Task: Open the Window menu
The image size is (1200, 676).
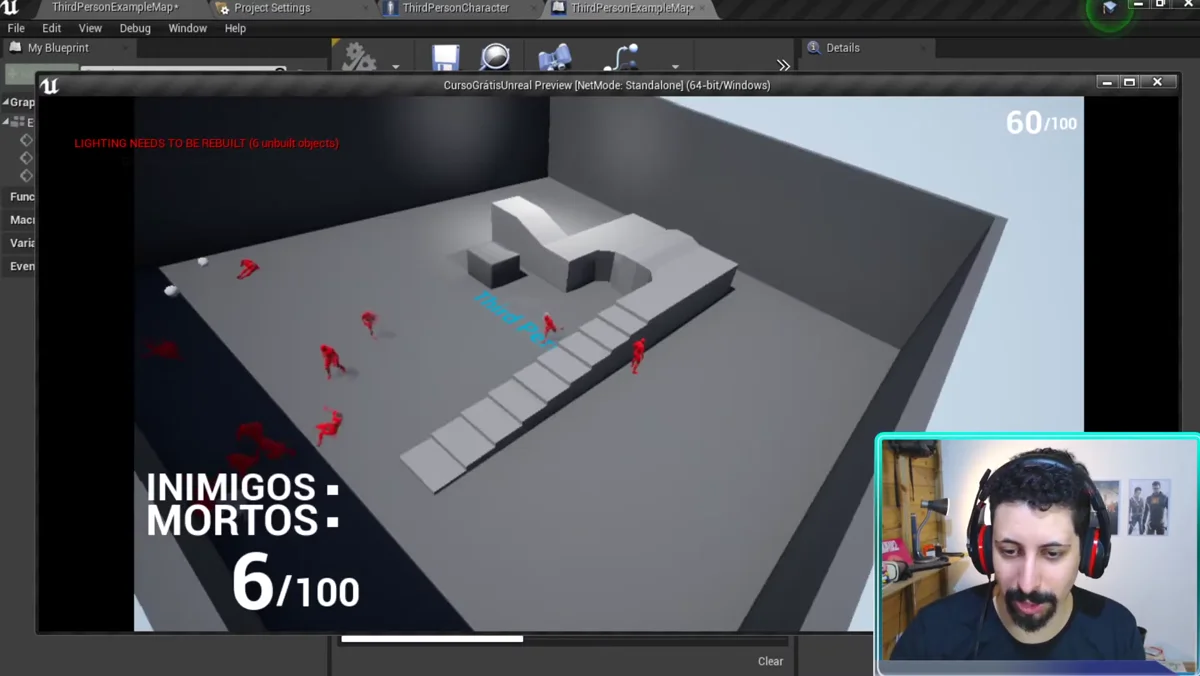Action: pyautogui.click(x=187, y=28)
